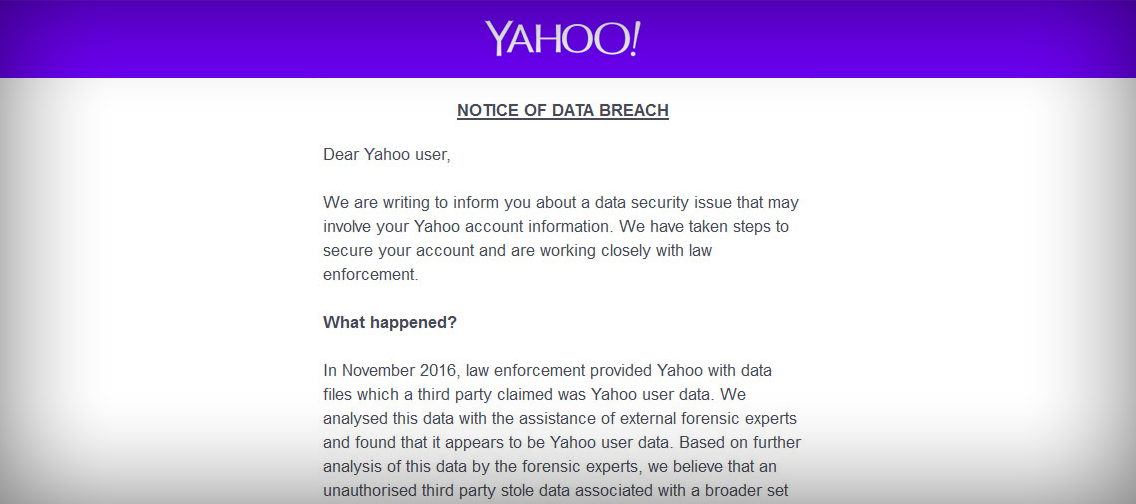Click the purple header banner beside logo
The width and height of the screenshot is (1136, 504).
click(x=869, y=38)
